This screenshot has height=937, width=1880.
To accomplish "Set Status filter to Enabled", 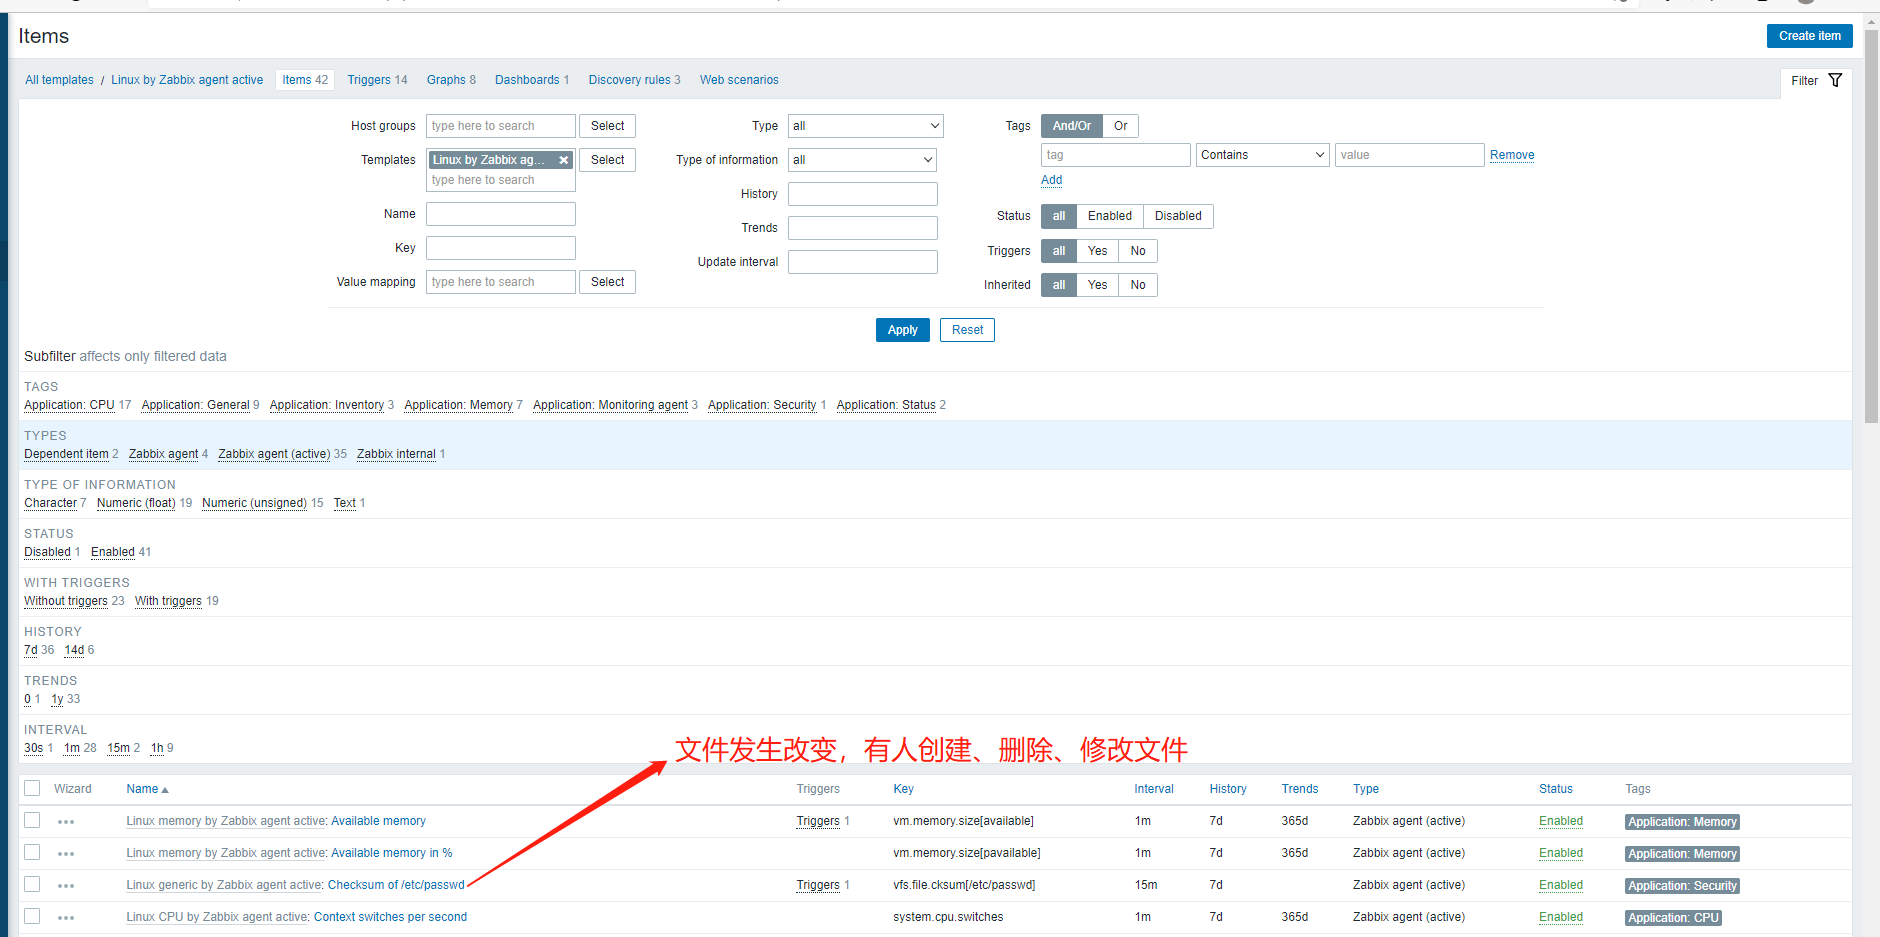I will coord(1109,216).
